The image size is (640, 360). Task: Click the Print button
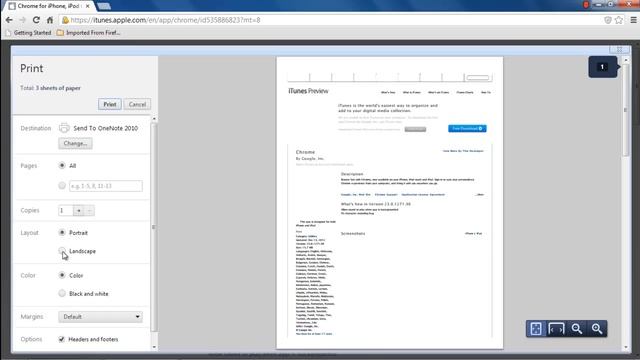tap(110, 104)
